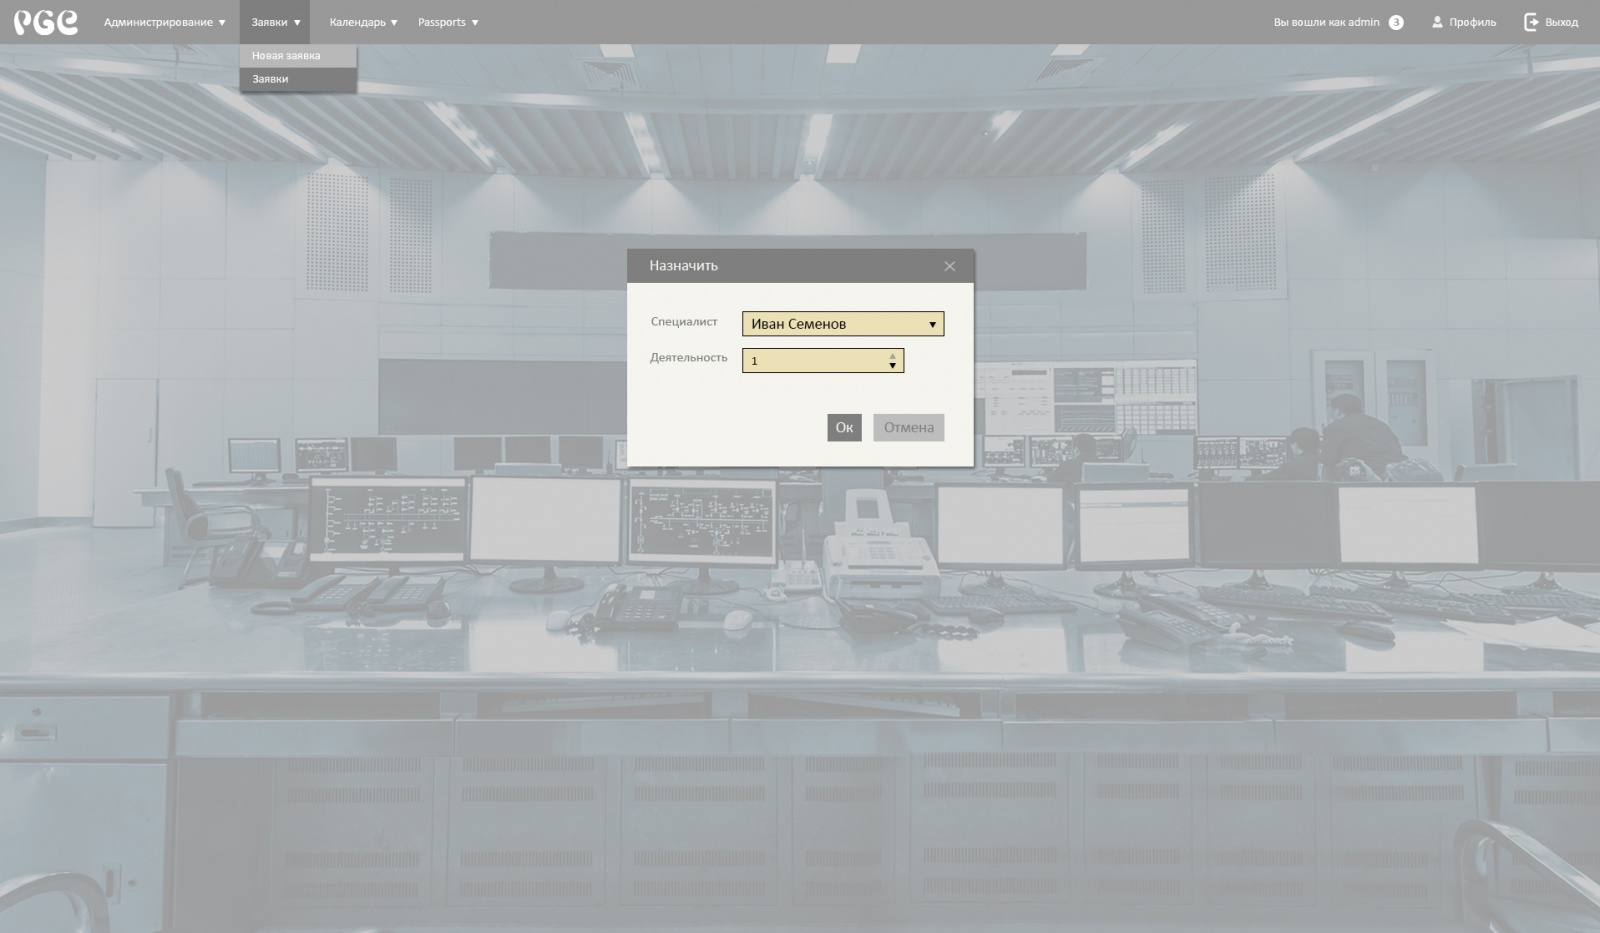Decrease the Деятельность value with down arrow

[893, 366]
